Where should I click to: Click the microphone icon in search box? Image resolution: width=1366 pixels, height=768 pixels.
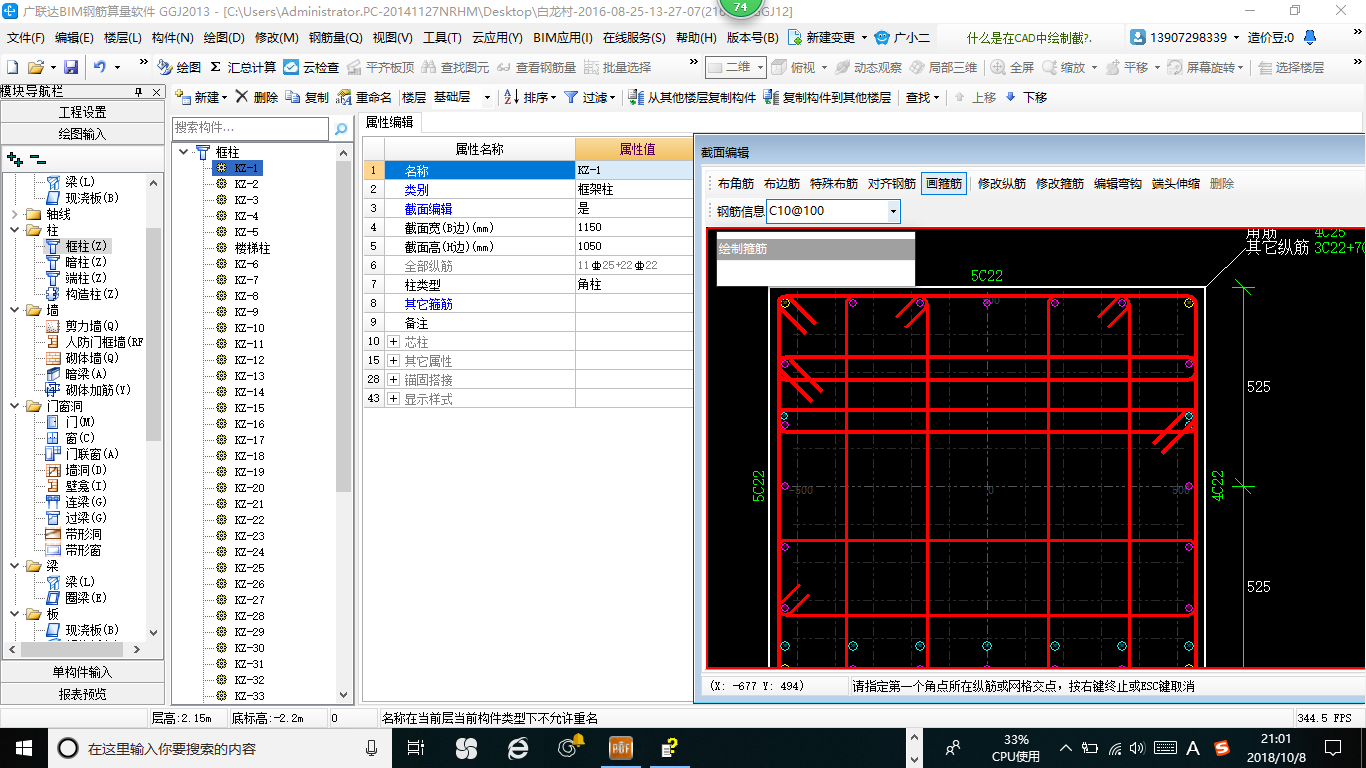pos(372,747)
